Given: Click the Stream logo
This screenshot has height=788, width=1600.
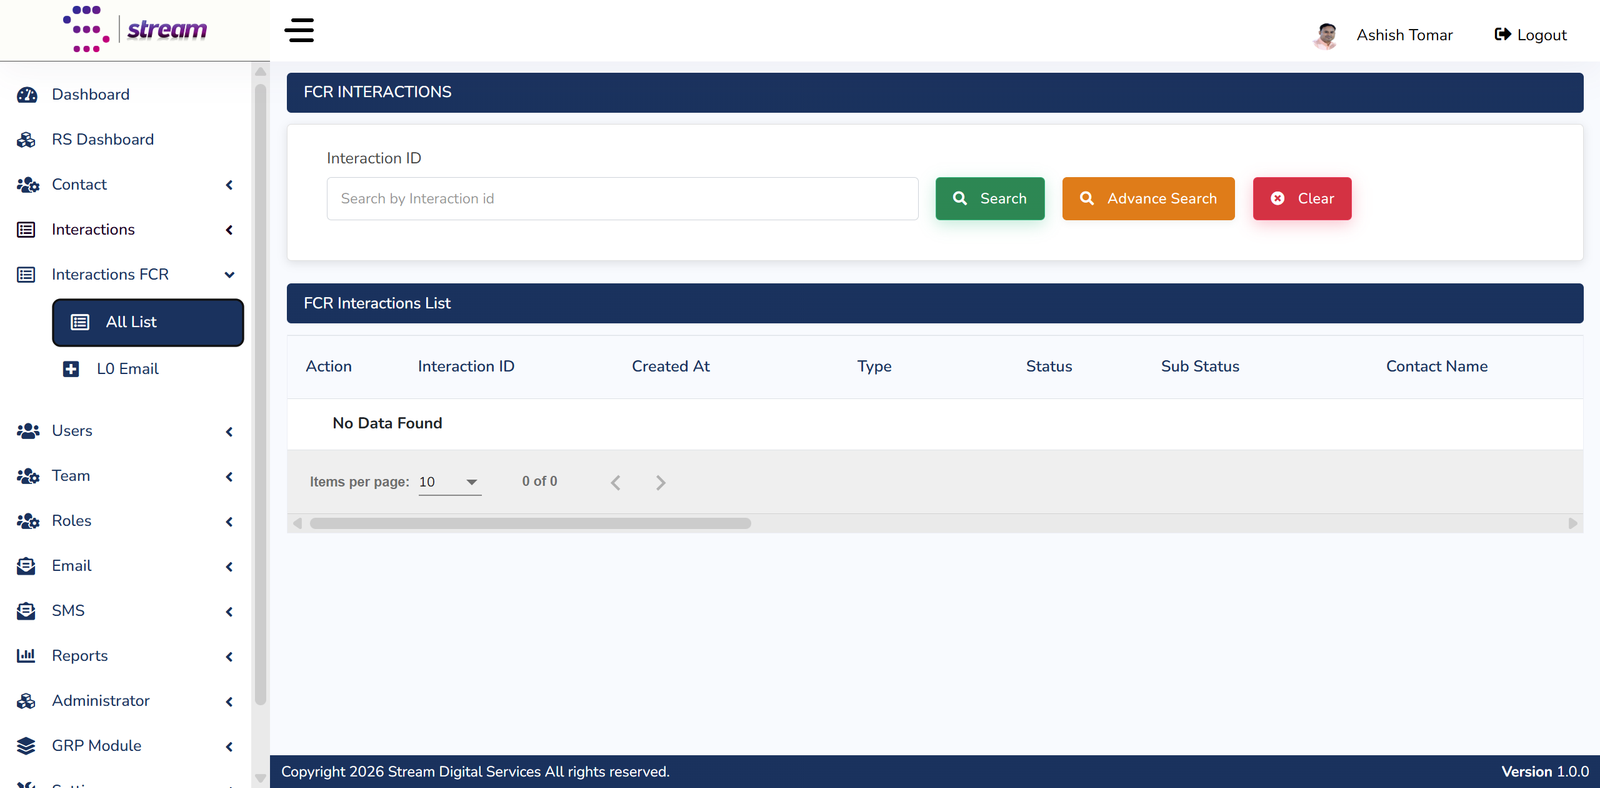Looking at the screenshot, I should tap(135, 29).
